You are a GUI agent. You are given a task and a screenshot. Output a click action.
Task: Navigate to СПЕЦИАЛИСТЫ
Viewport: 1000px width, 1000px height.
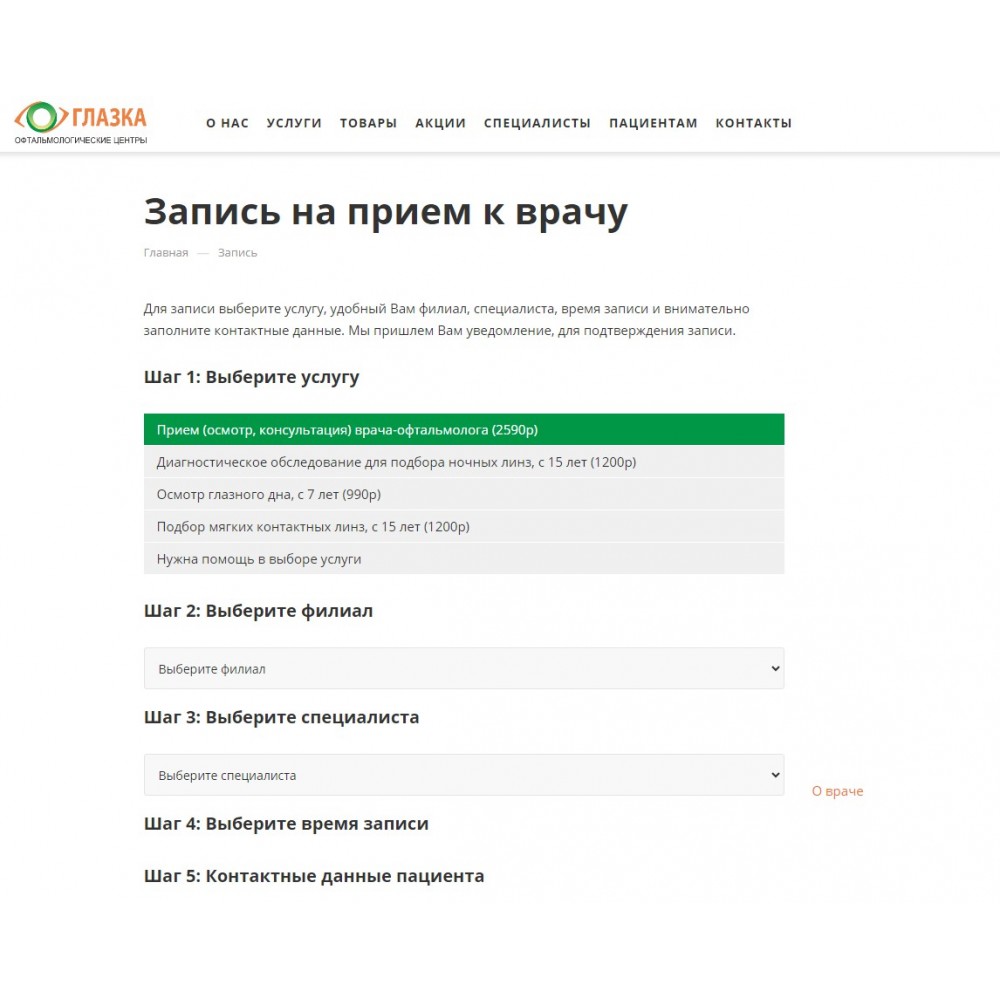[537, 123]
